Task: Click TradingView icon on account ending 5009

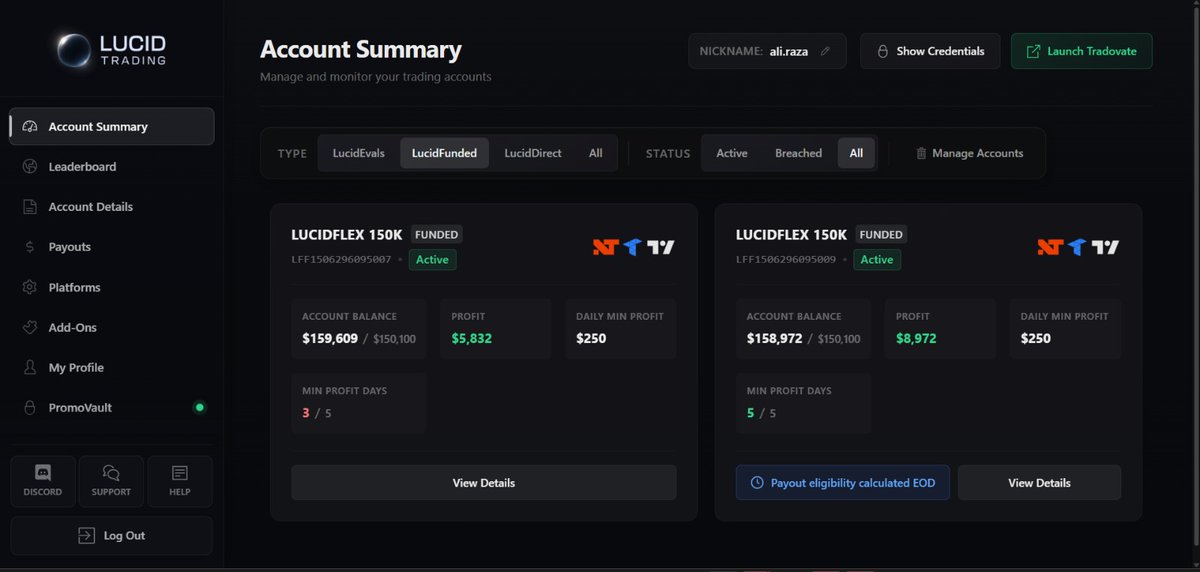Action: (x=1106, y=247)
